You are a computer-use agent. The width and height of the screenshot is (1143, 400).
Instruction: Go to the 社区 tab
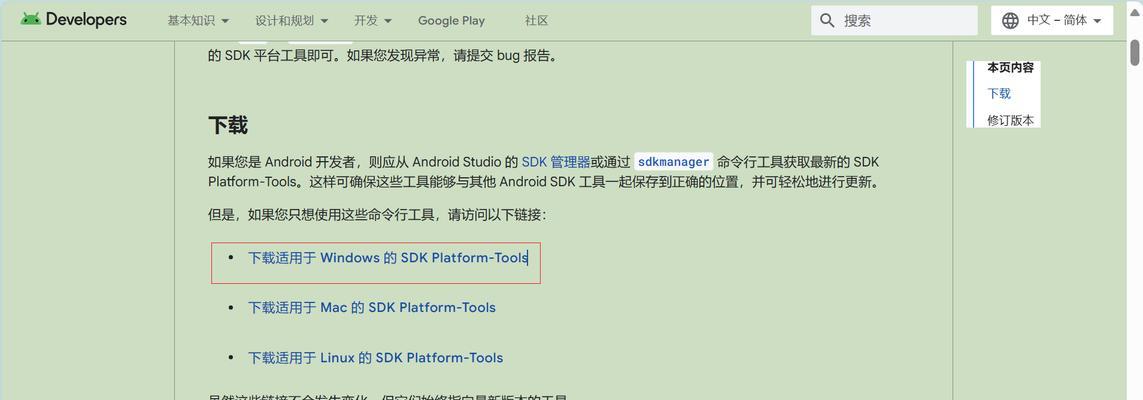(x=536, y=20)
